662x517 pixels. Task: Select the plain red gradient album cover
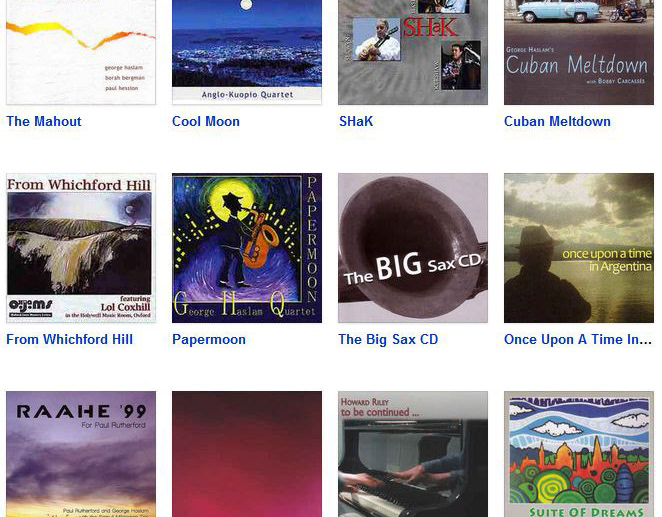click(247, 454)
